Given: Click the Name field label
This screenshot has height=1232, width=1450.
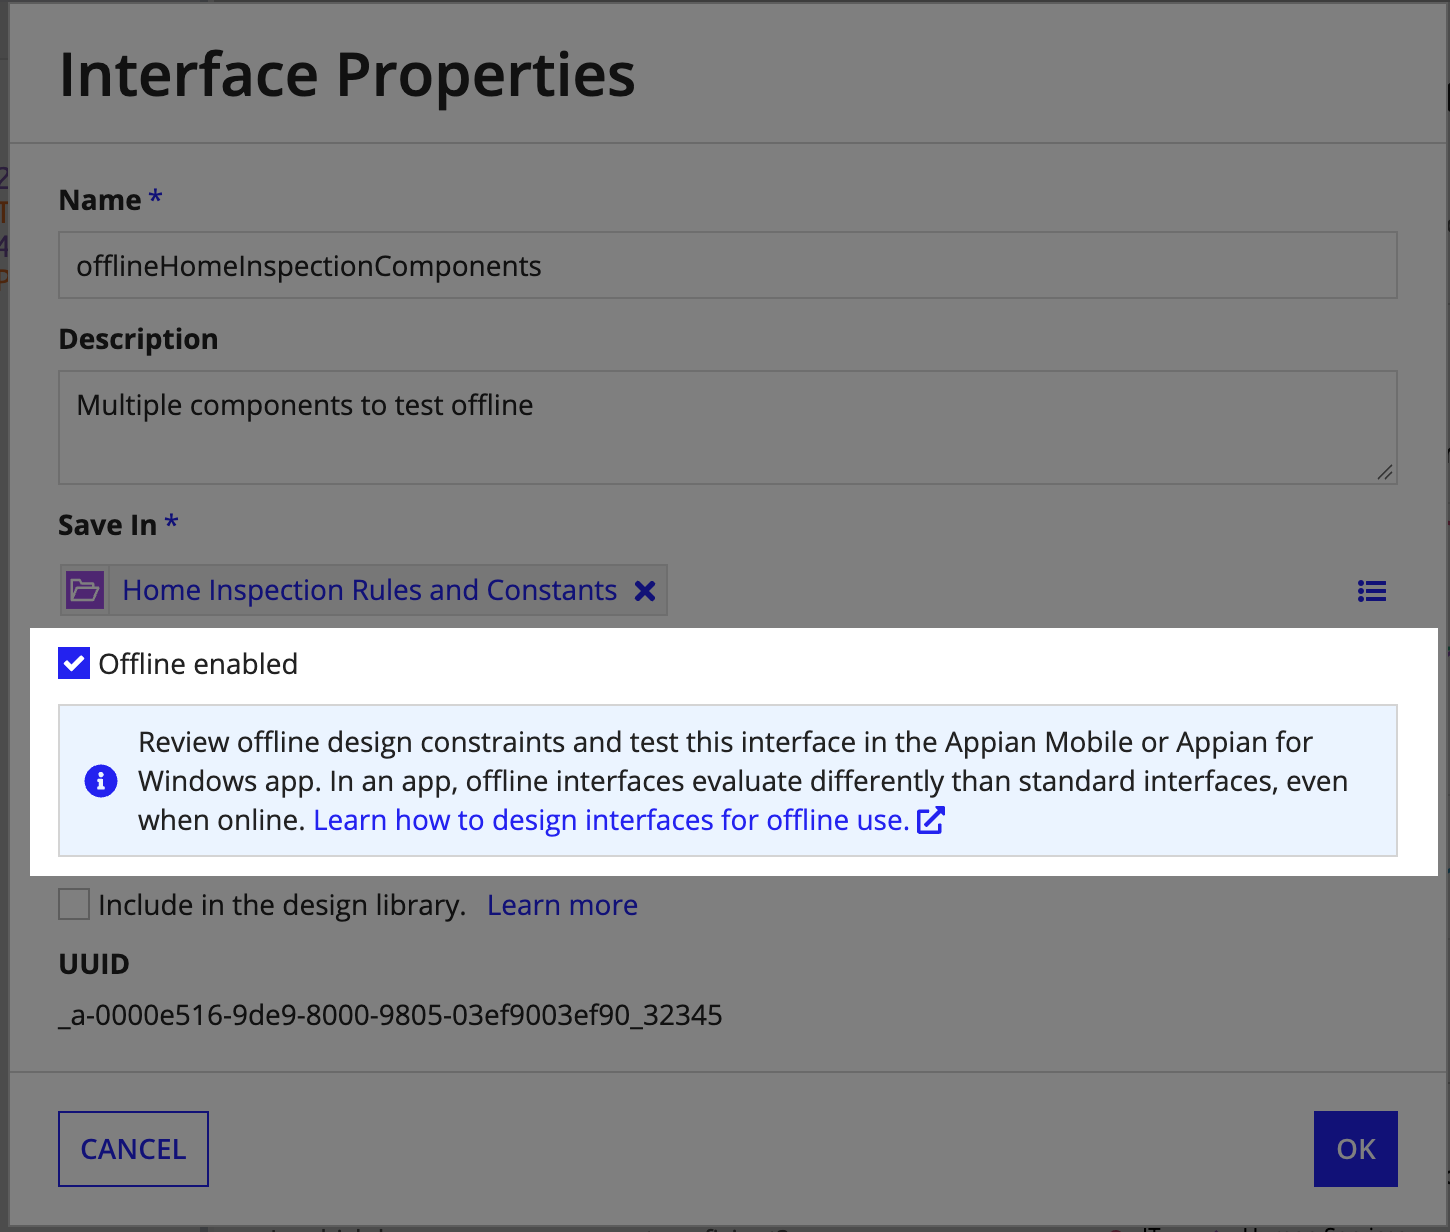Looking at the screenshot, I should (100, 200).
